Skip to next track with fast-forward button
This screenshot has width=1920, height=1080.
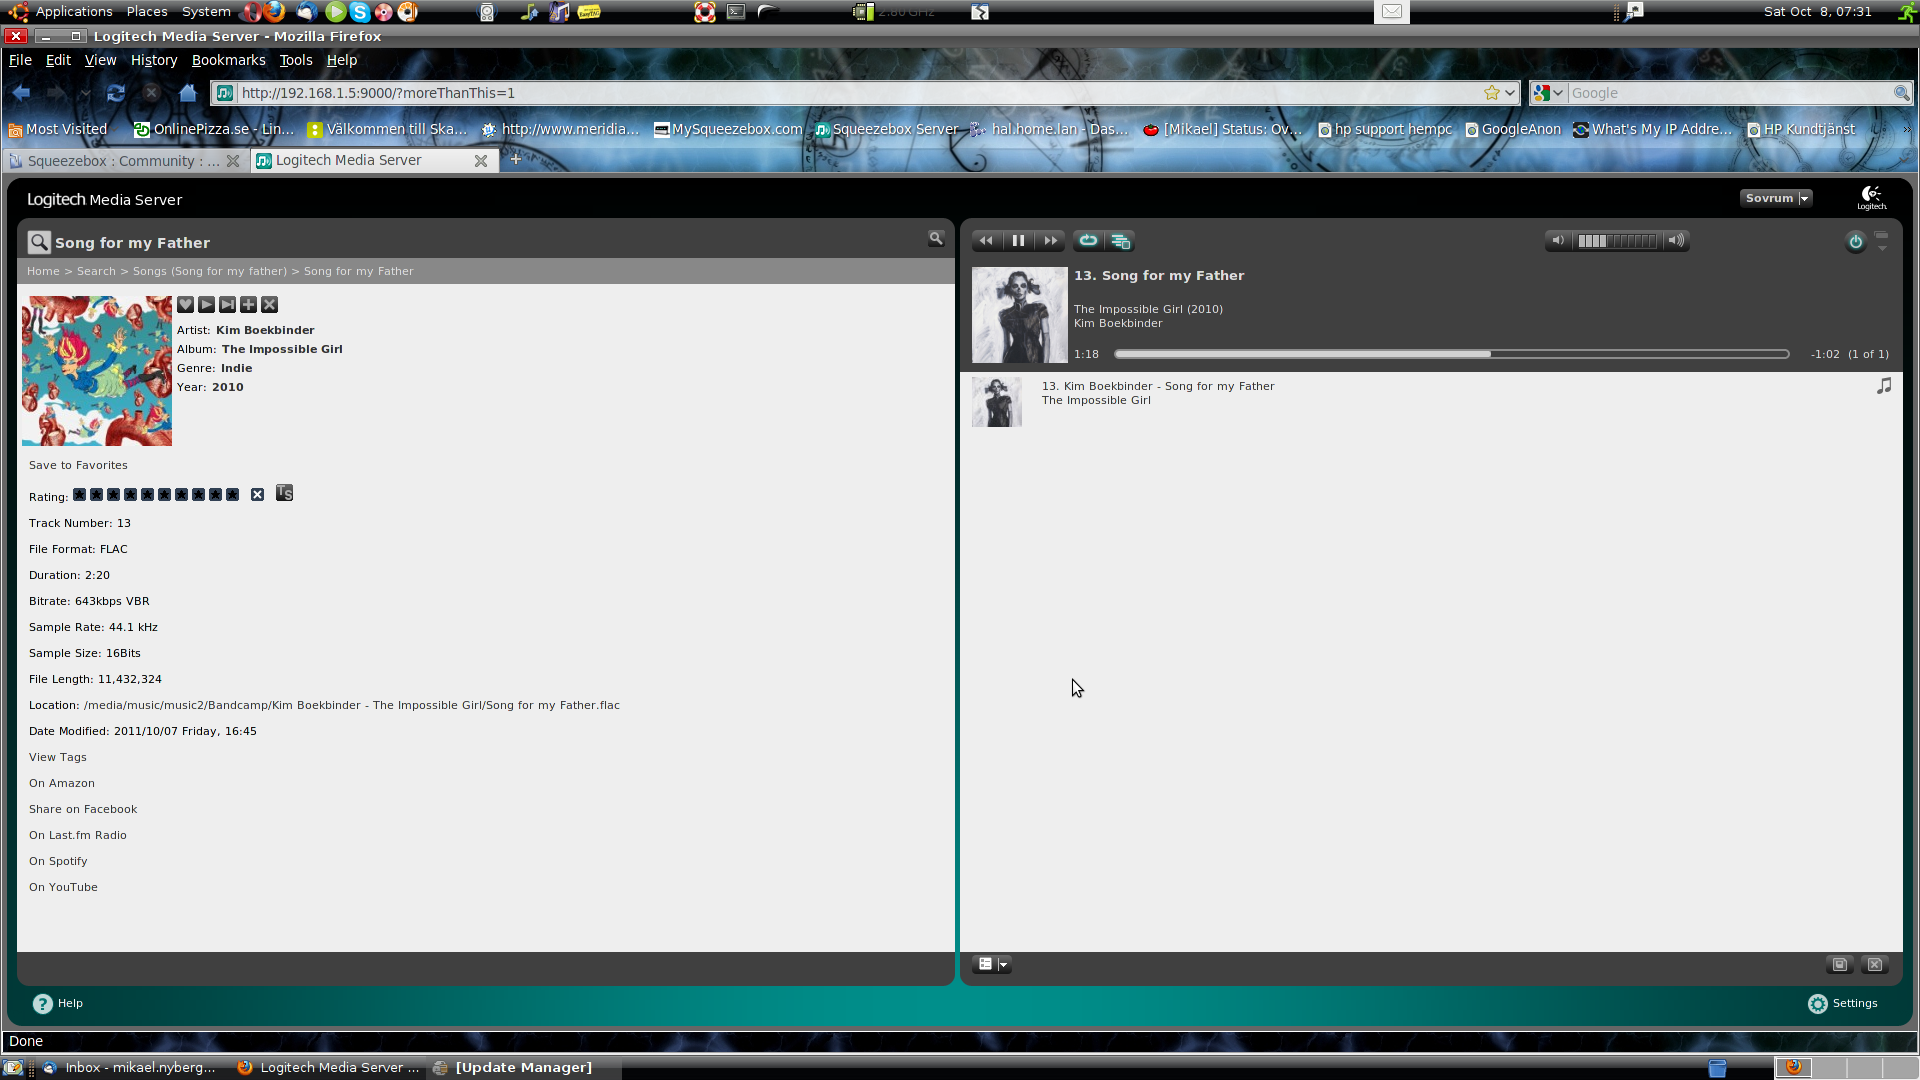point(1050,241)
